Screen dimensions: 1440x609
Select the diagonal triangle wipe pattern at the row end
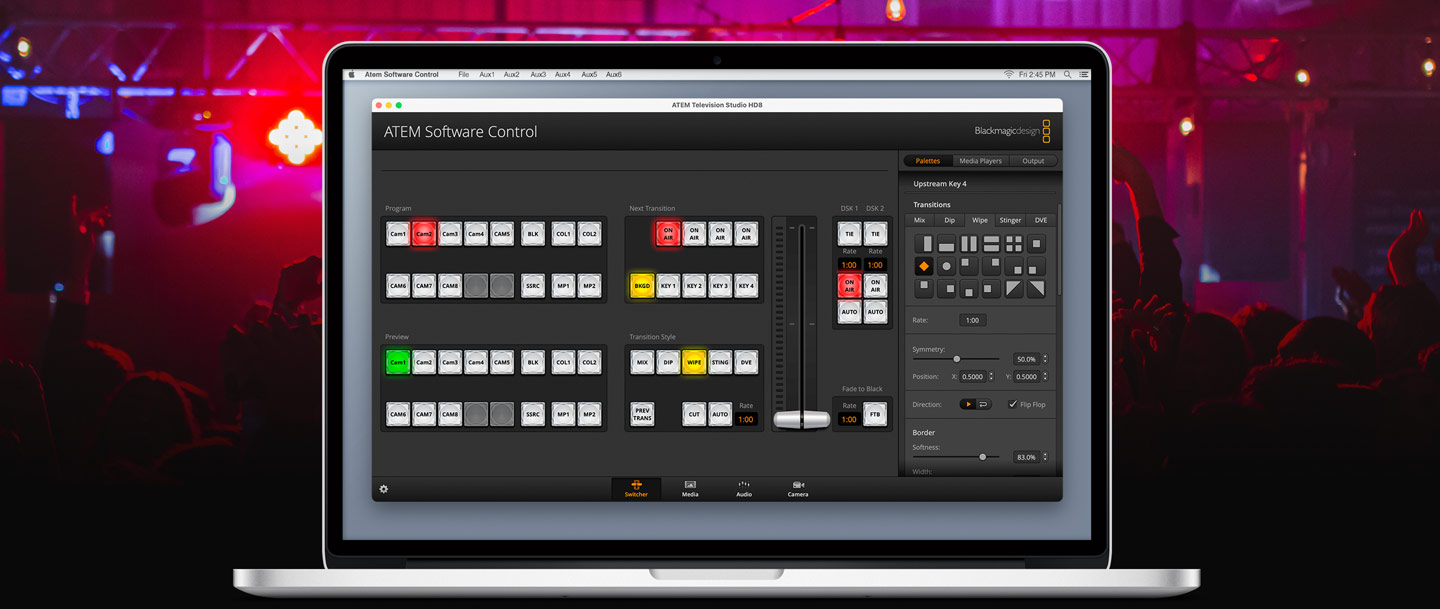click(1036, 288)
